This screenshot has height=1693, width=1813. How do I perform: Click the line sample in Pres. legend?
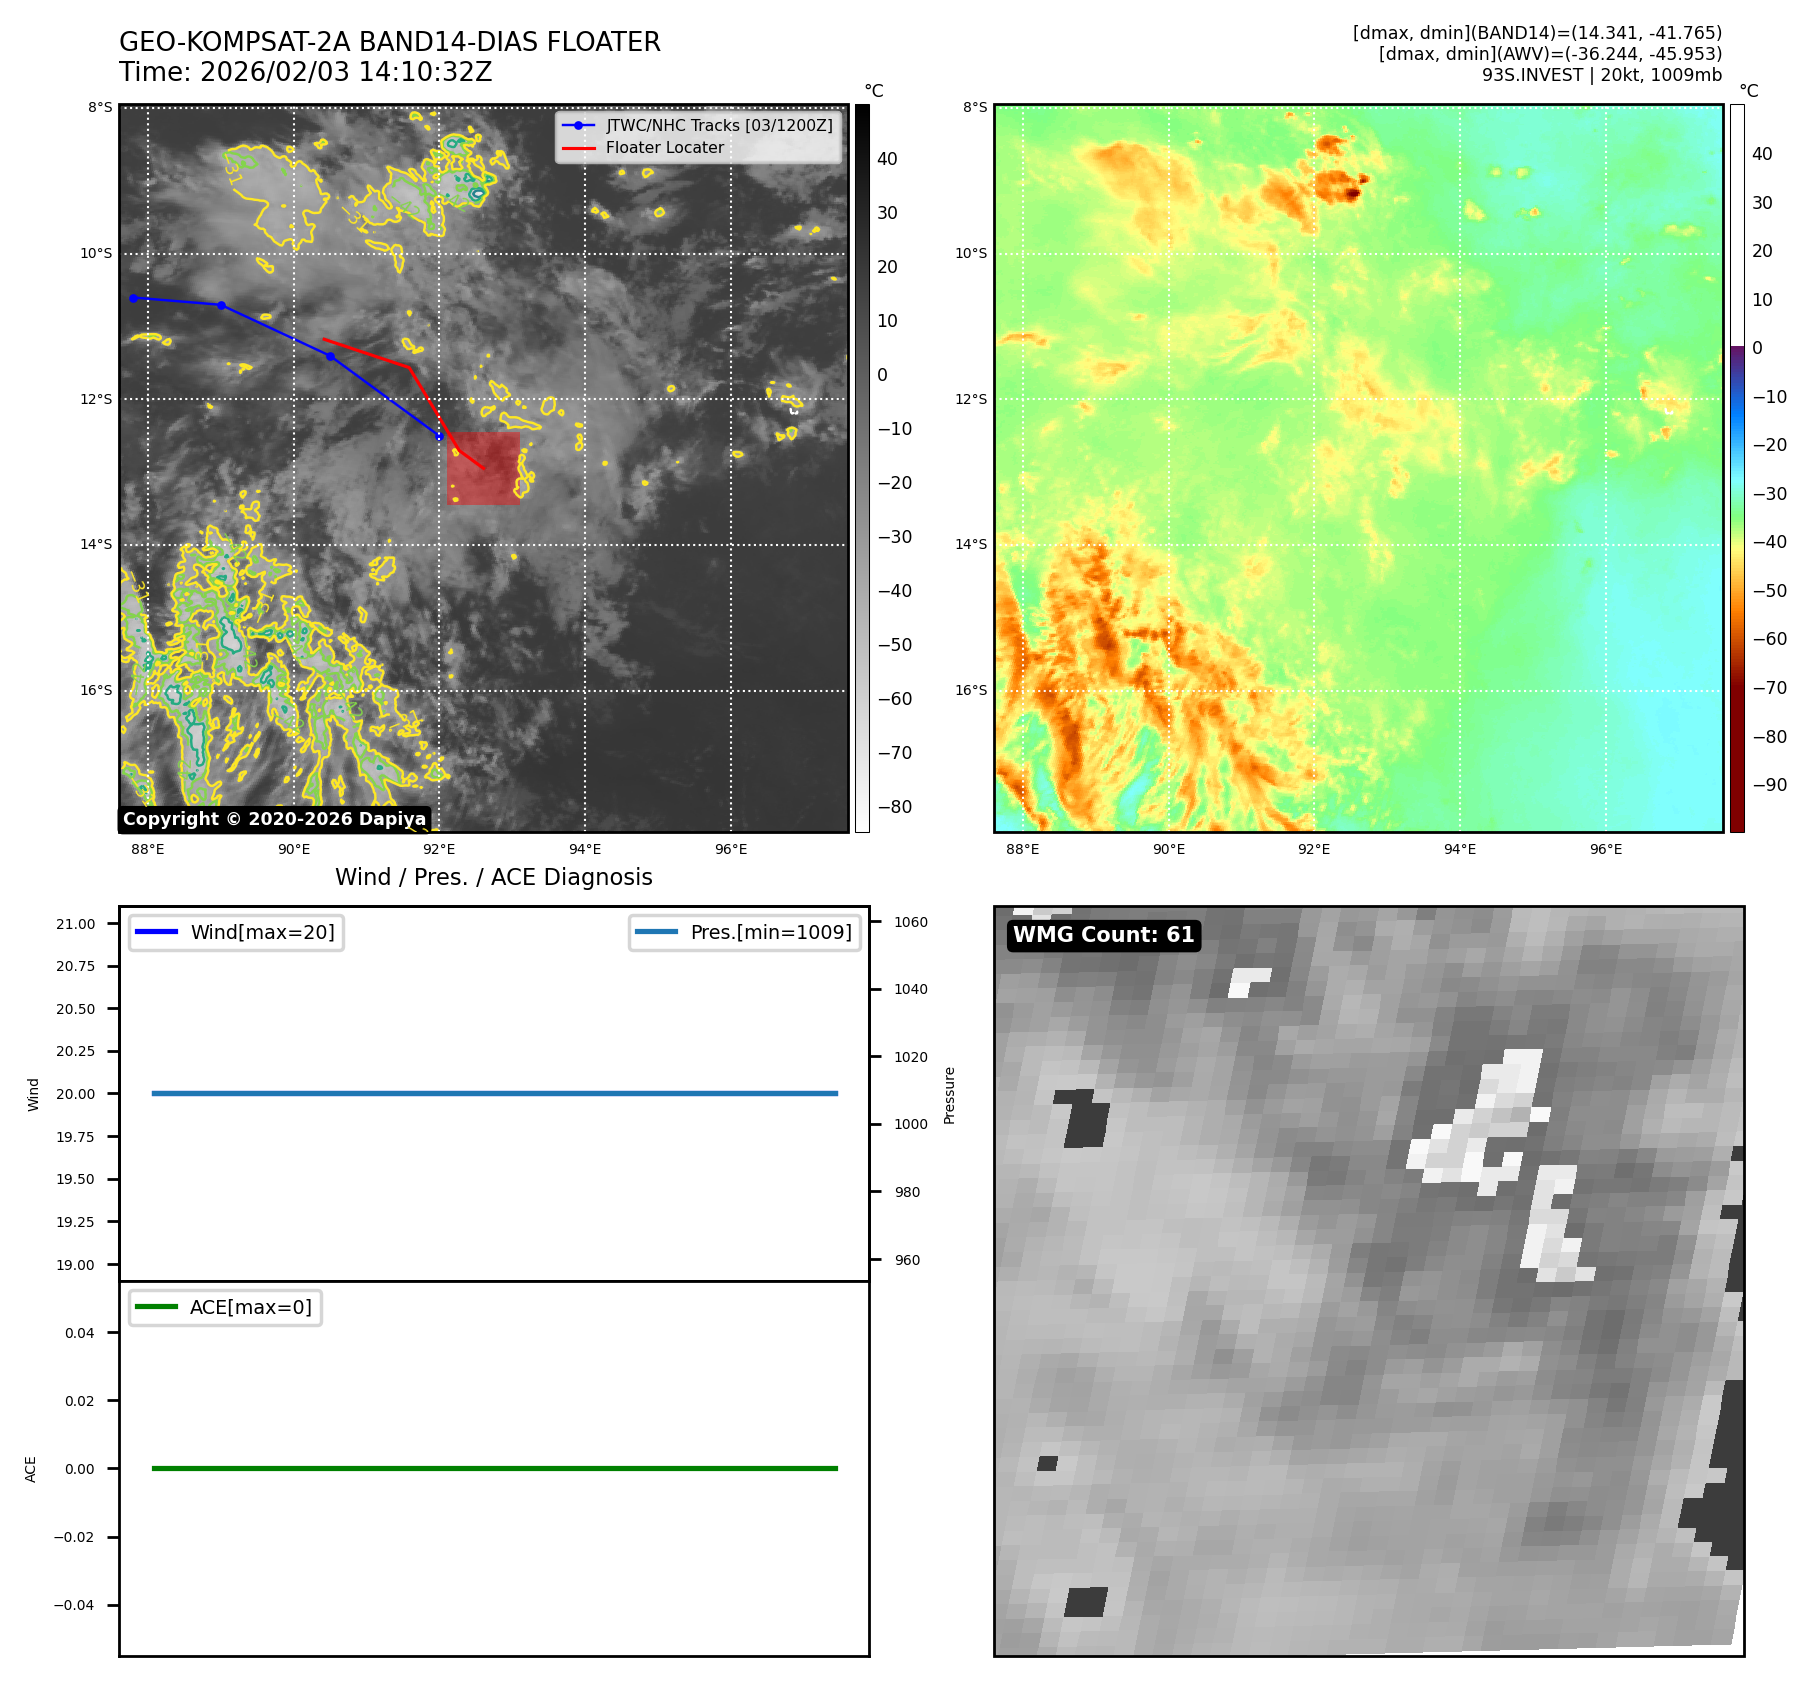[656, 932]
